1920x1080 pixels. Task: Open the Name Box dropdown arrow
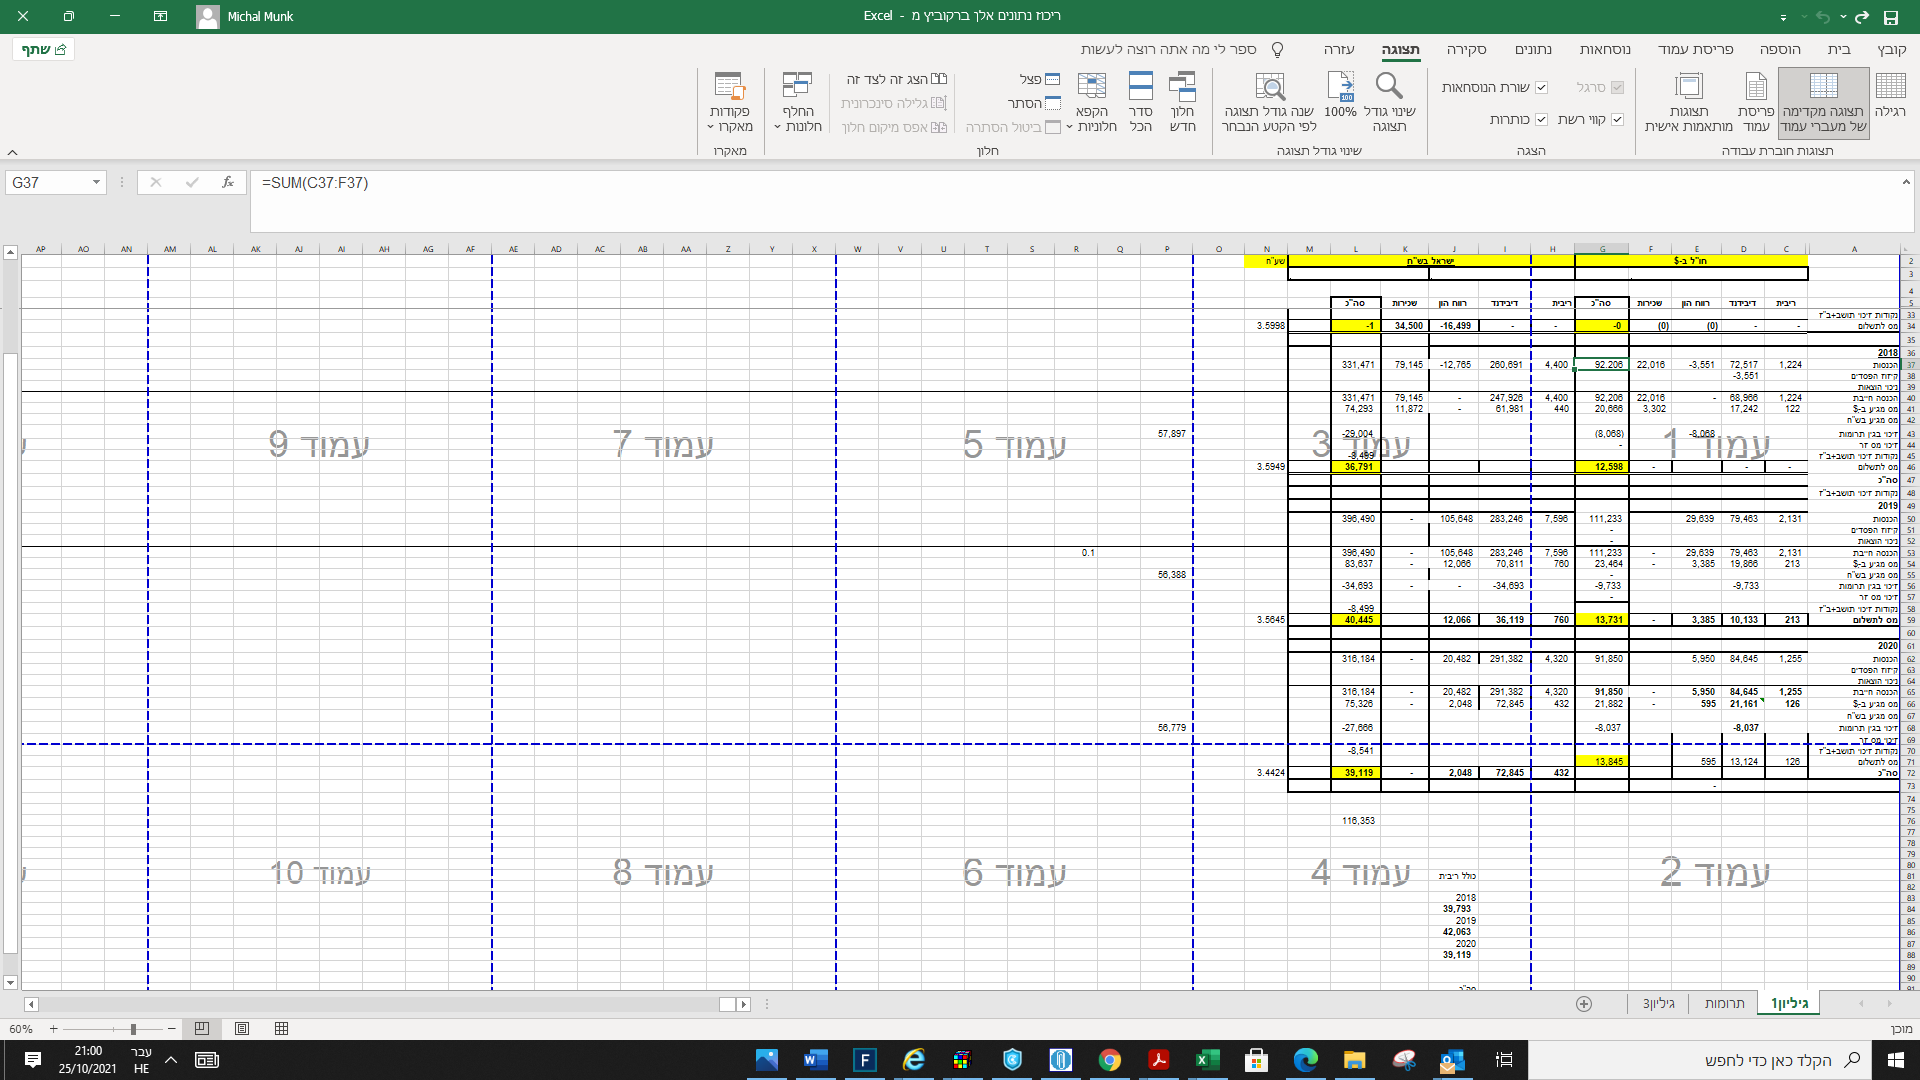point(96,183)
